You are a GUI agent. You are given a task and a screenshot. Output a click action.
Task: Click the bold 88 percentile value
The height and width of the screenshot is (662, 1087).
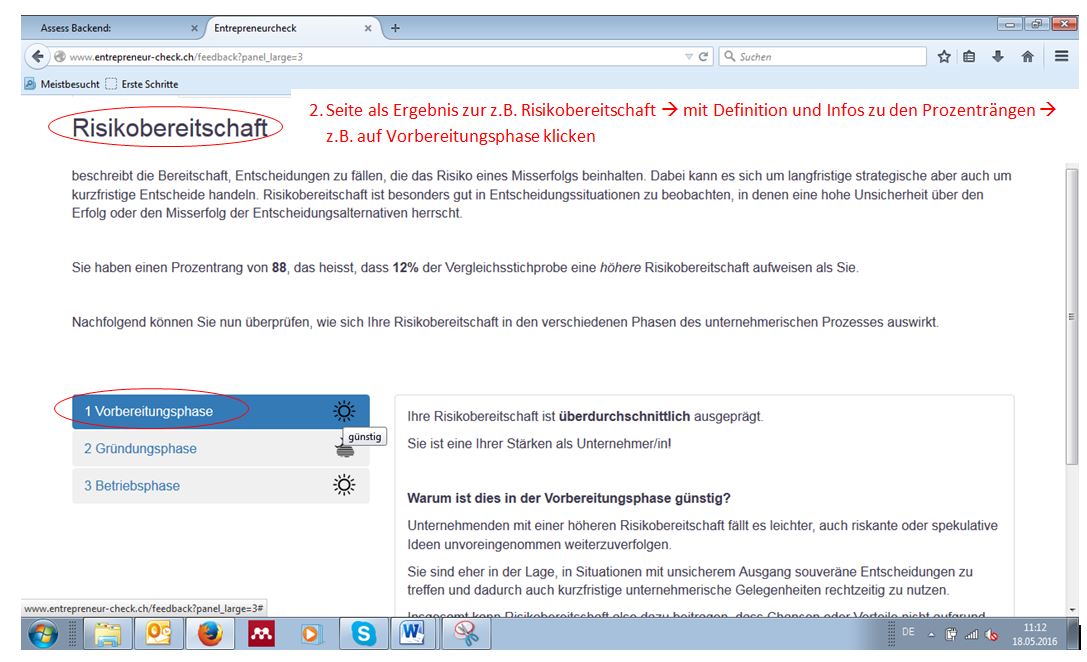[x=279, y=268]
